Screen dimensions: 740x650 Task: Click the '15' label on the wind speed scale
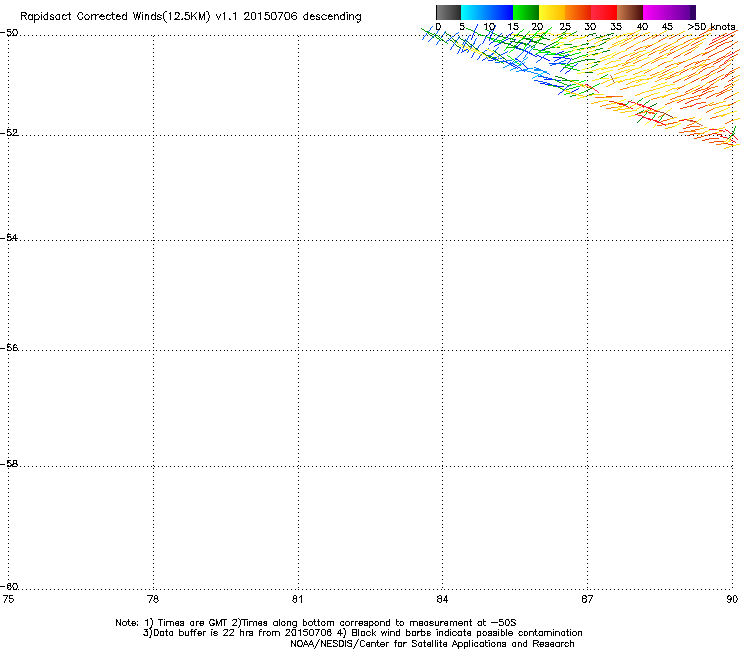coord(513,27)
